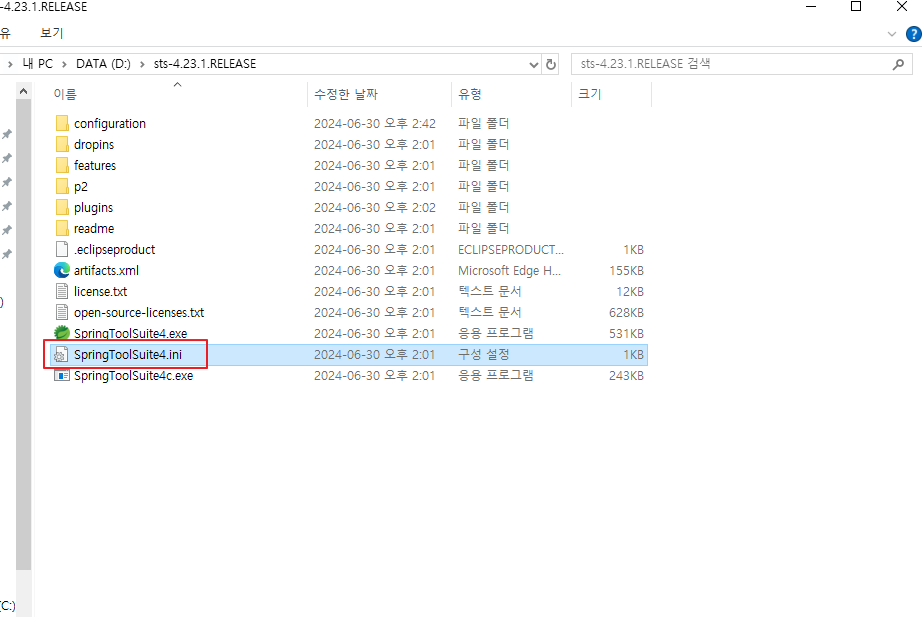Click the SpringToolSuite4.ini gear file icon

coord(61,355)
